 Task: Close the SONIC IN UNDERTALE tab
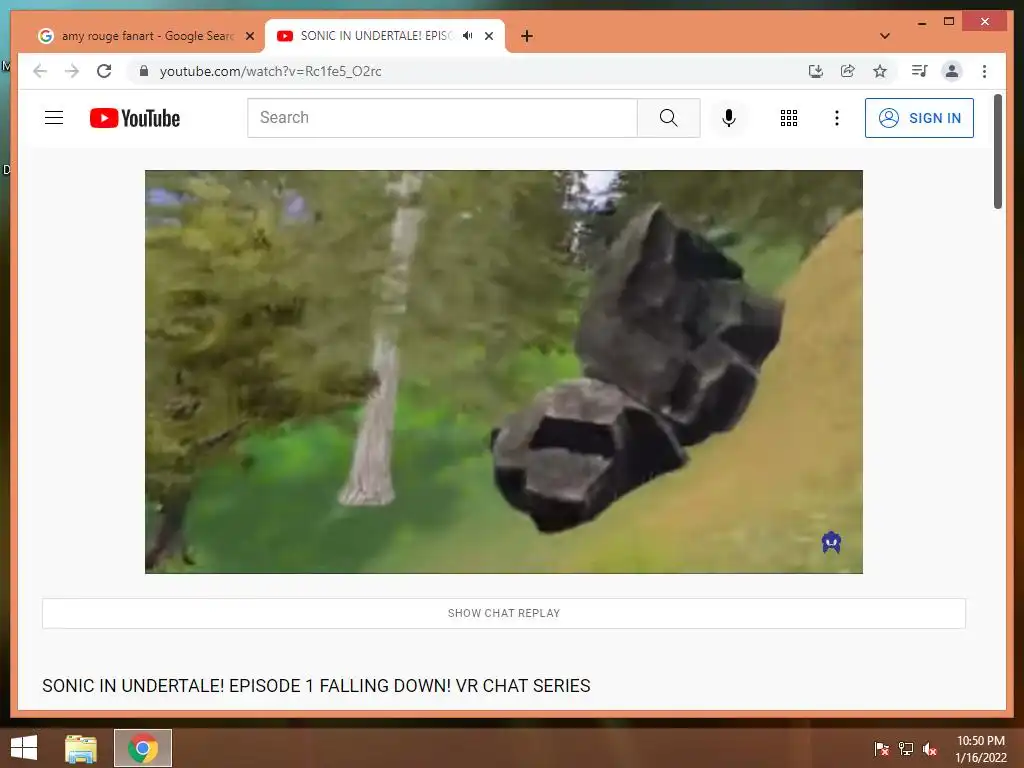488,36
